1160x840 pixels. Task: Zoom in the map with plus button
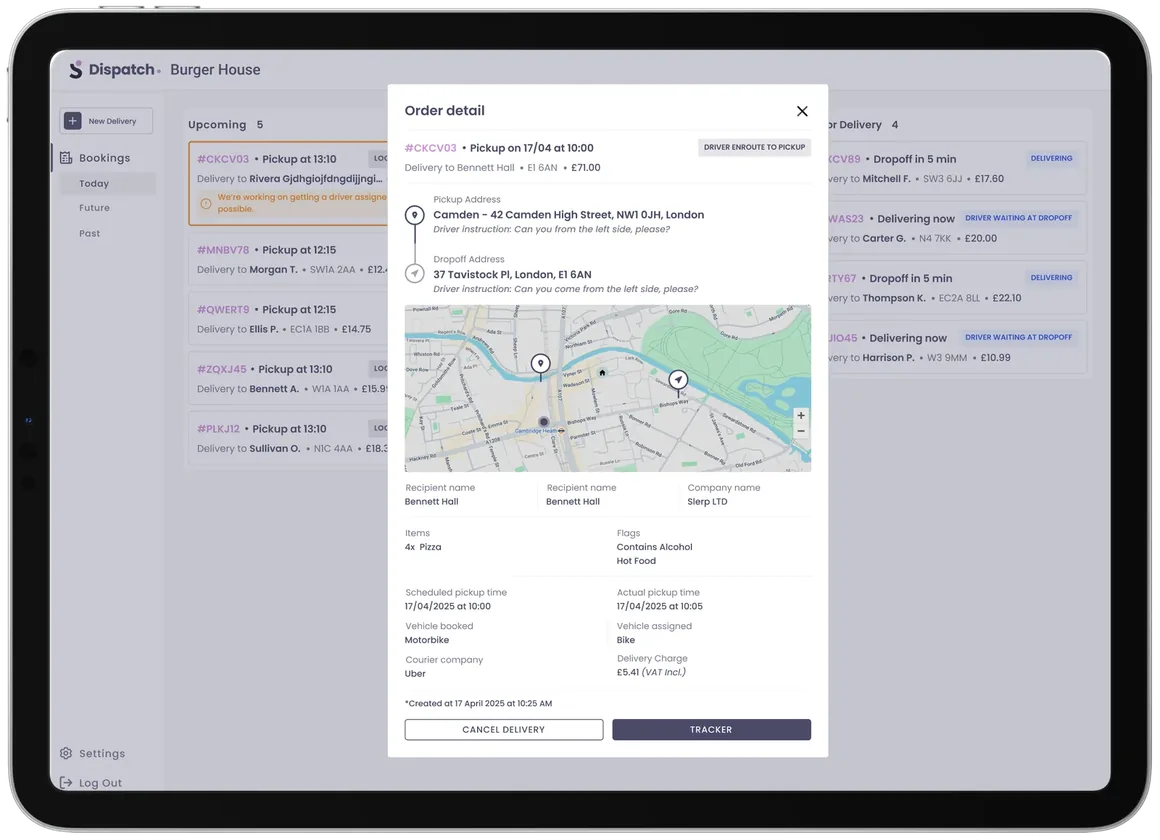pos(800,415)
